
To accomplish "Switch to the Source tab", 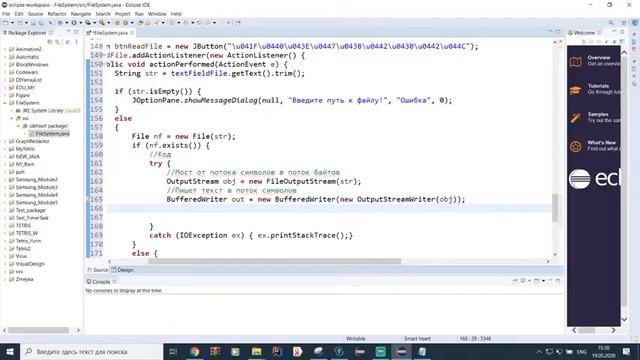I will pyautogui.click(x=98, y=270).
